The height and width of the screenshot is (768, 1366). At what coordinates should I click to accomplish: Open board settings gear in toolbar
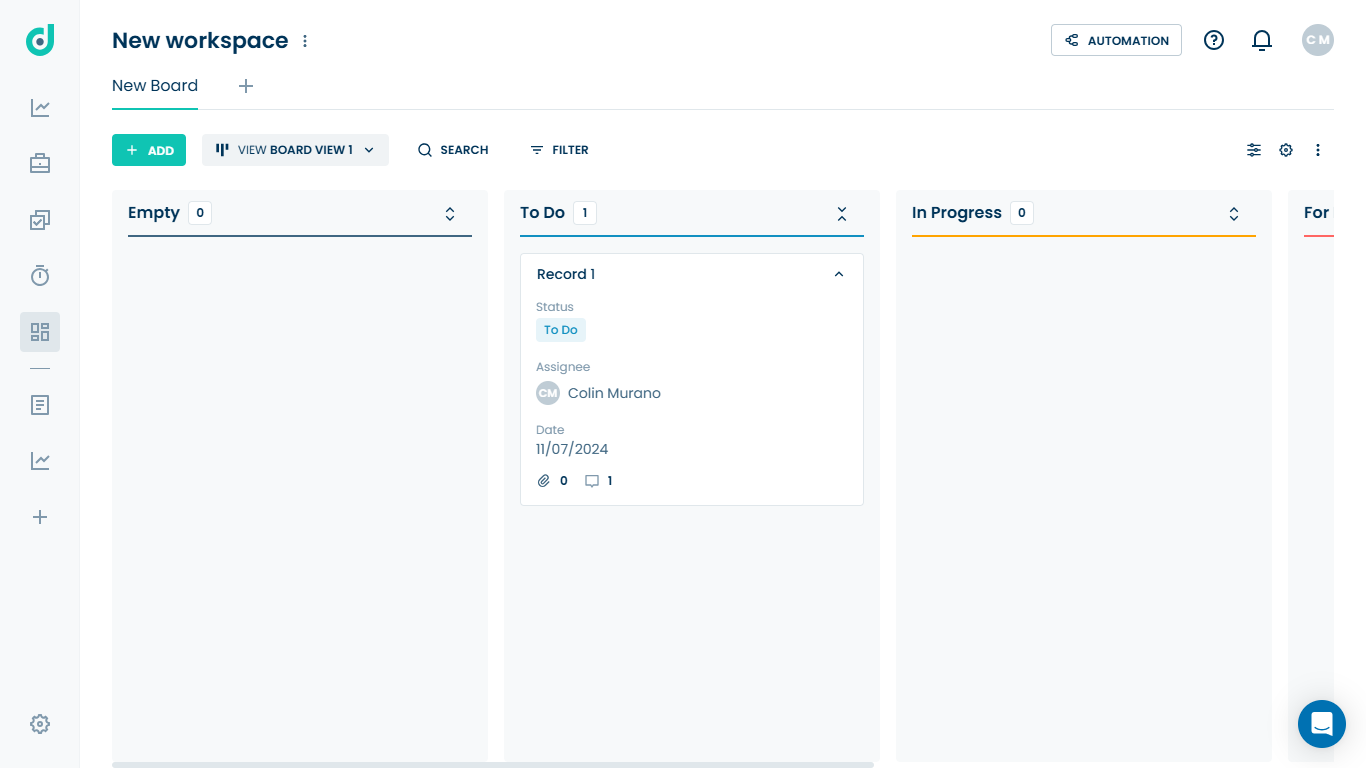(1286, 150)
